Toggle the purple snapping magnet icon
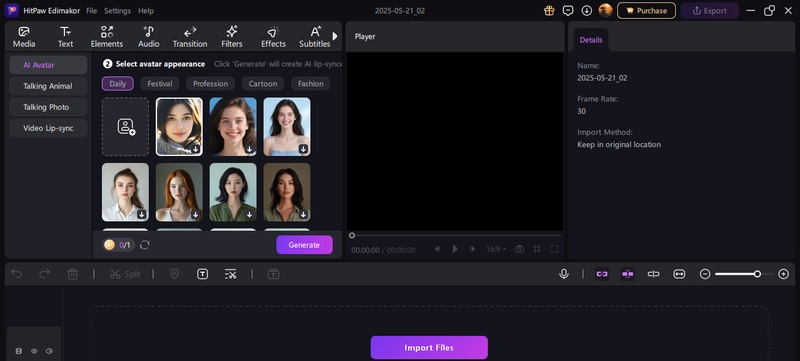800x361 pixels. pyautogui.click(x=628, y=274)
